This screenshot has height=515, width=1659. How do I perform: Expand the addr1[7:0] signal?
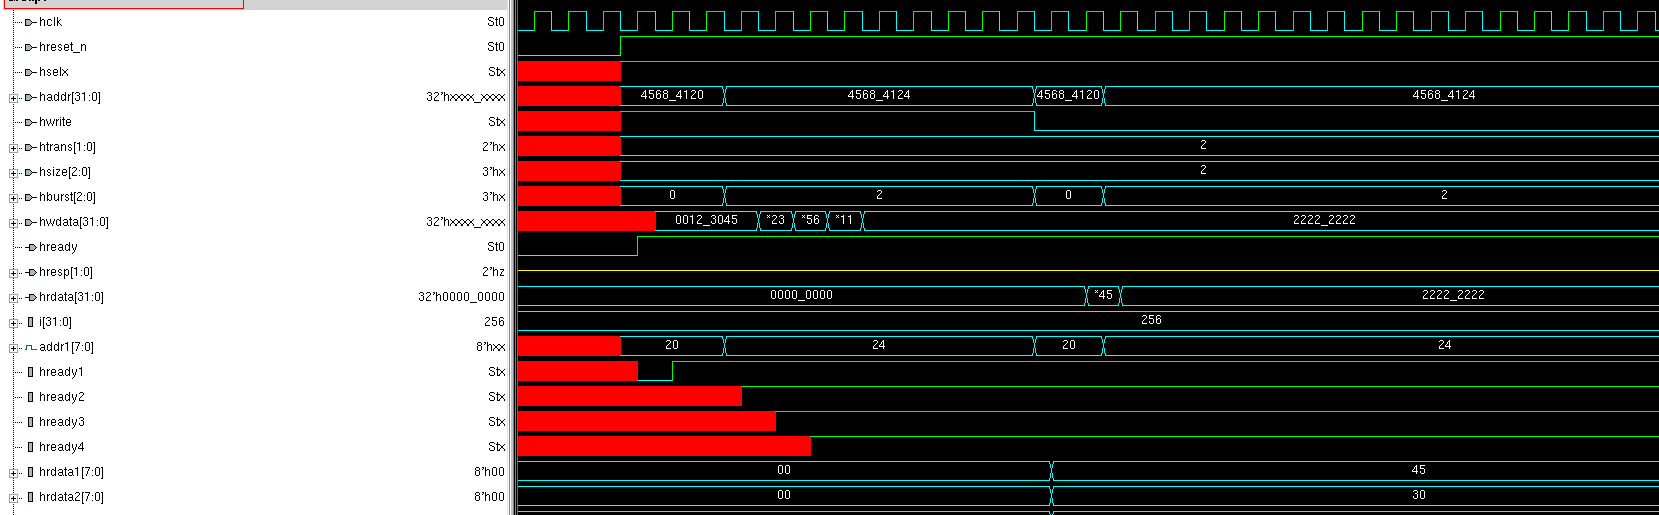pos(13,347)
